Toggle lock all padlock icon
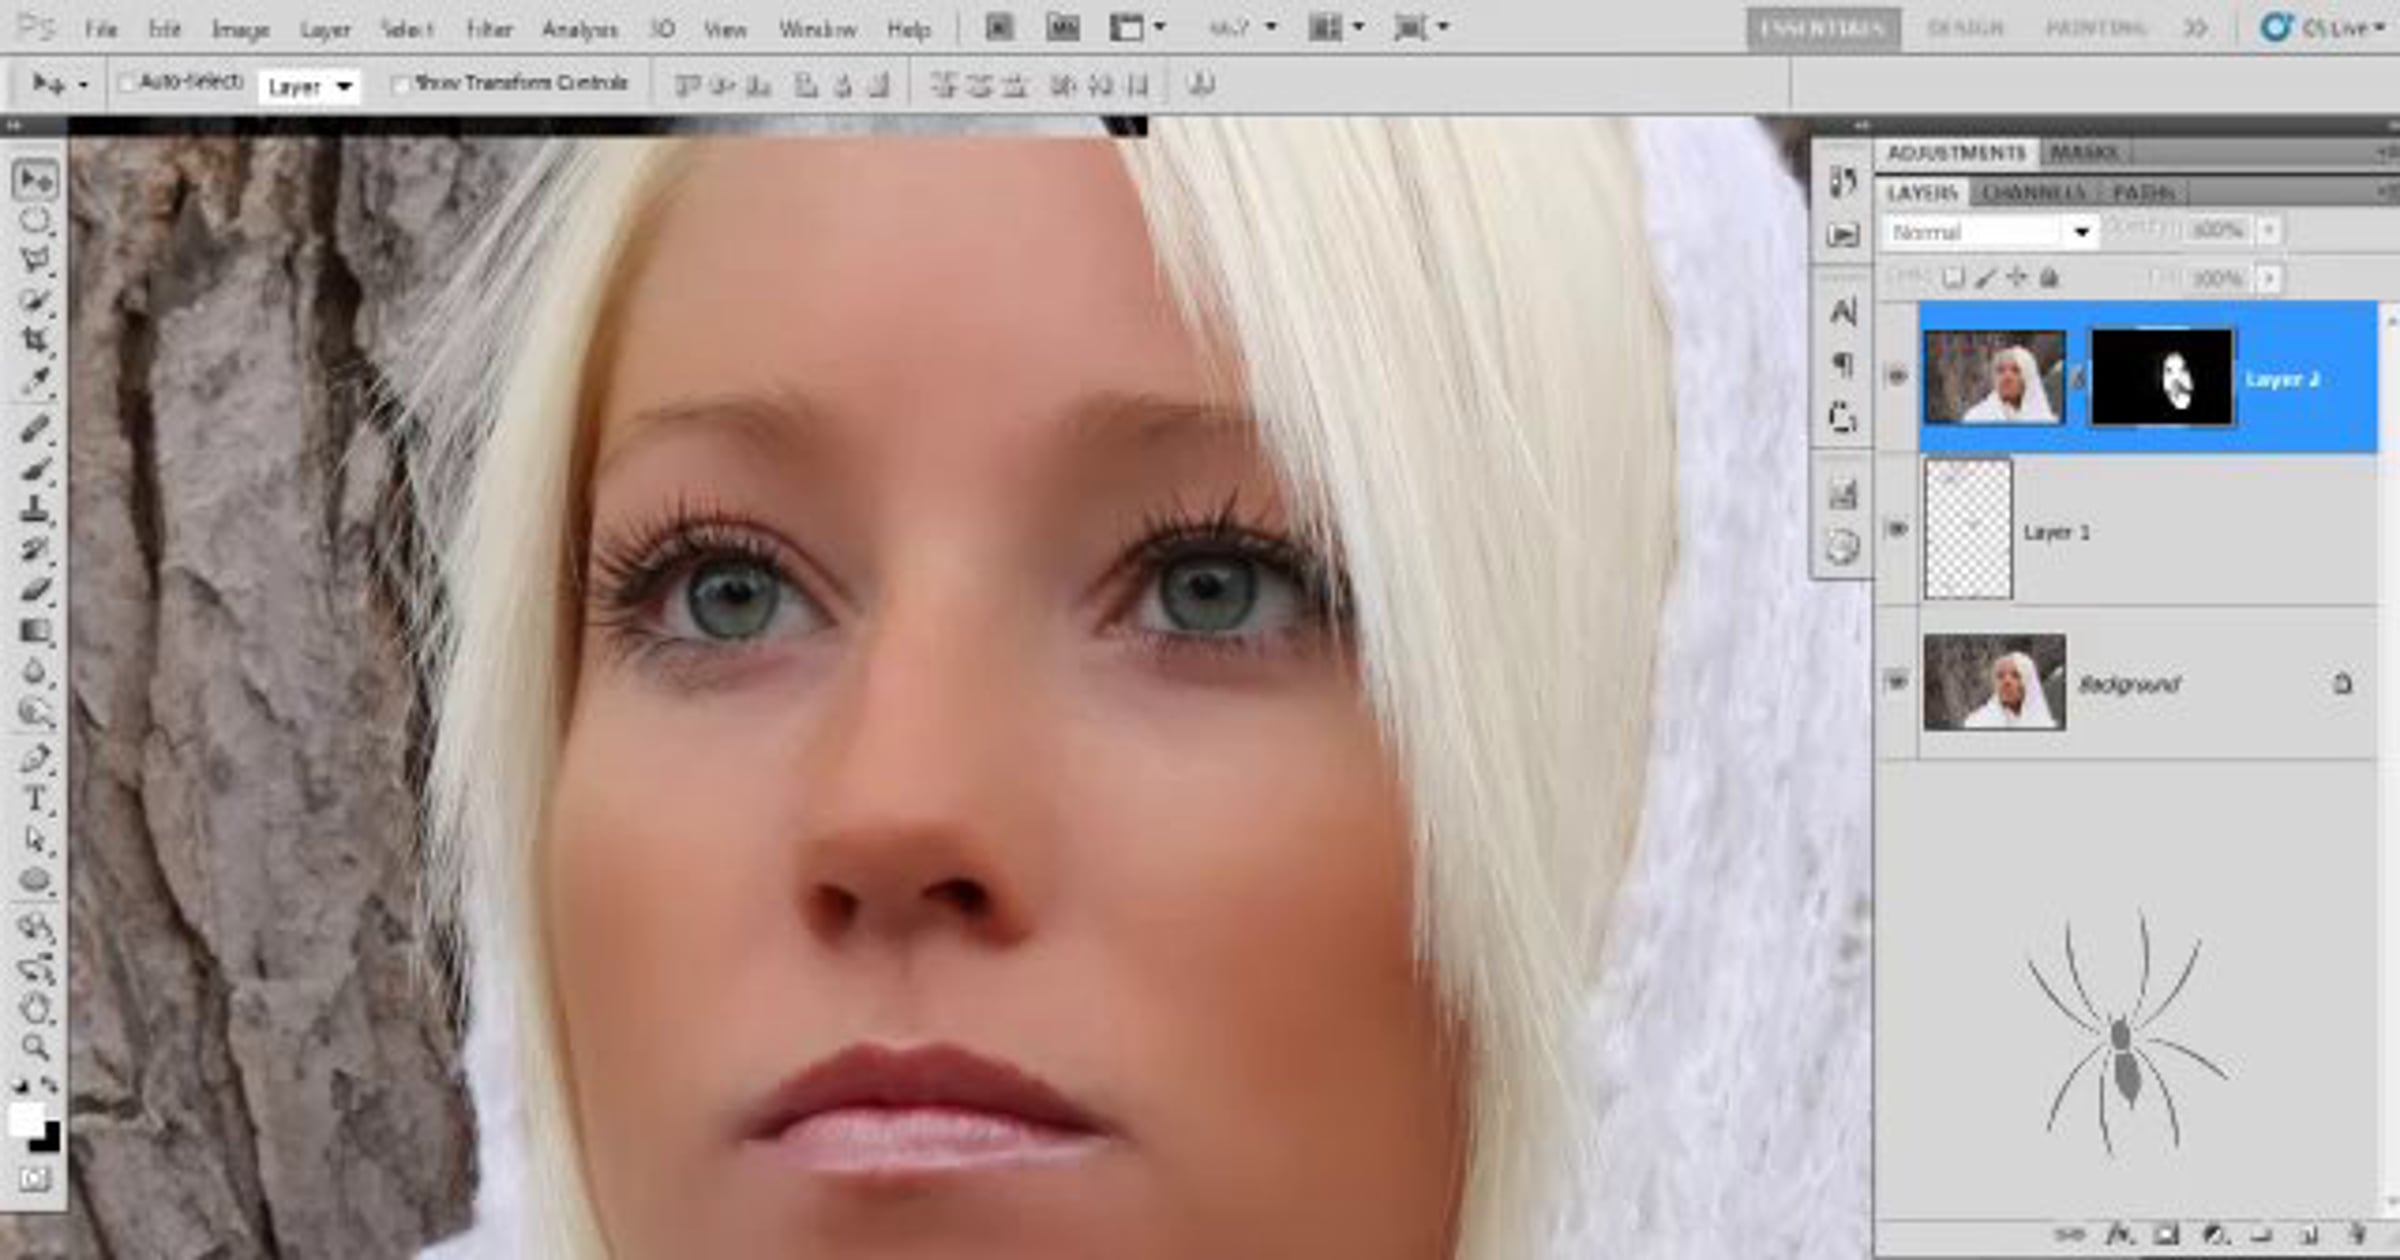Image resolution: width=2400 pixels, height=1260 pixels. coord(2049,278)
